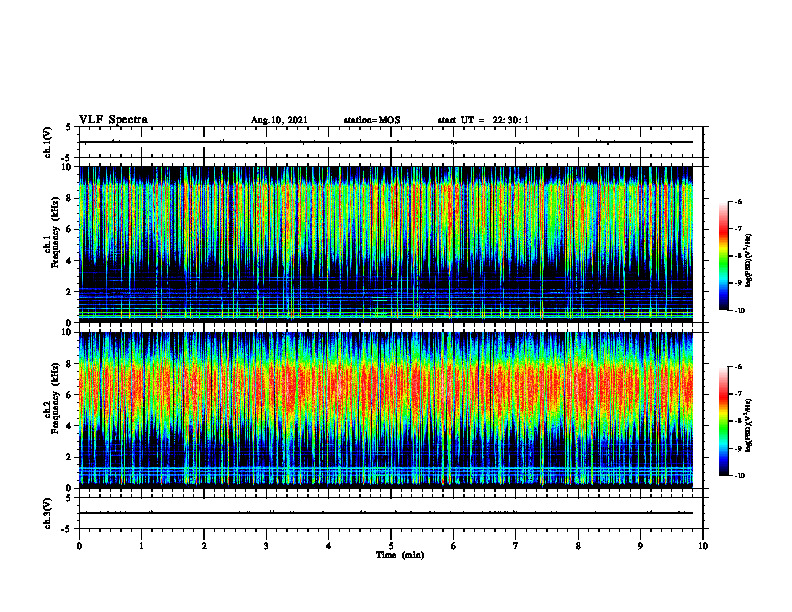Click the ch.2 spectrogram color scale bar
The height and width of the screenshot is (612, 792).
723,421
